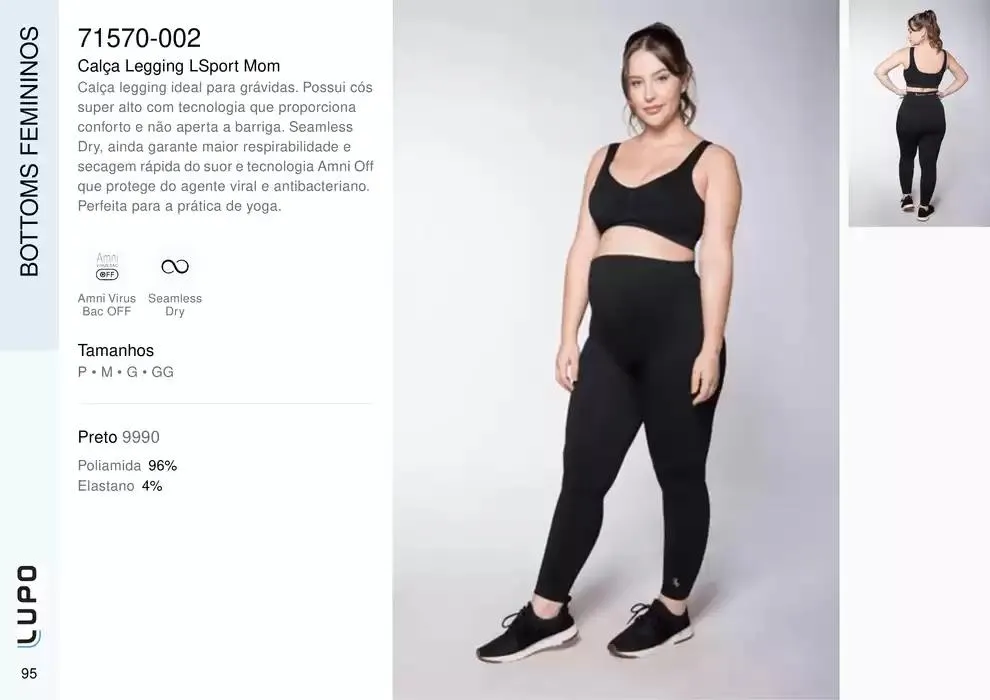Click the Bottoms Femininos section label
Screen dimensions: 990x700
(29, 151)
